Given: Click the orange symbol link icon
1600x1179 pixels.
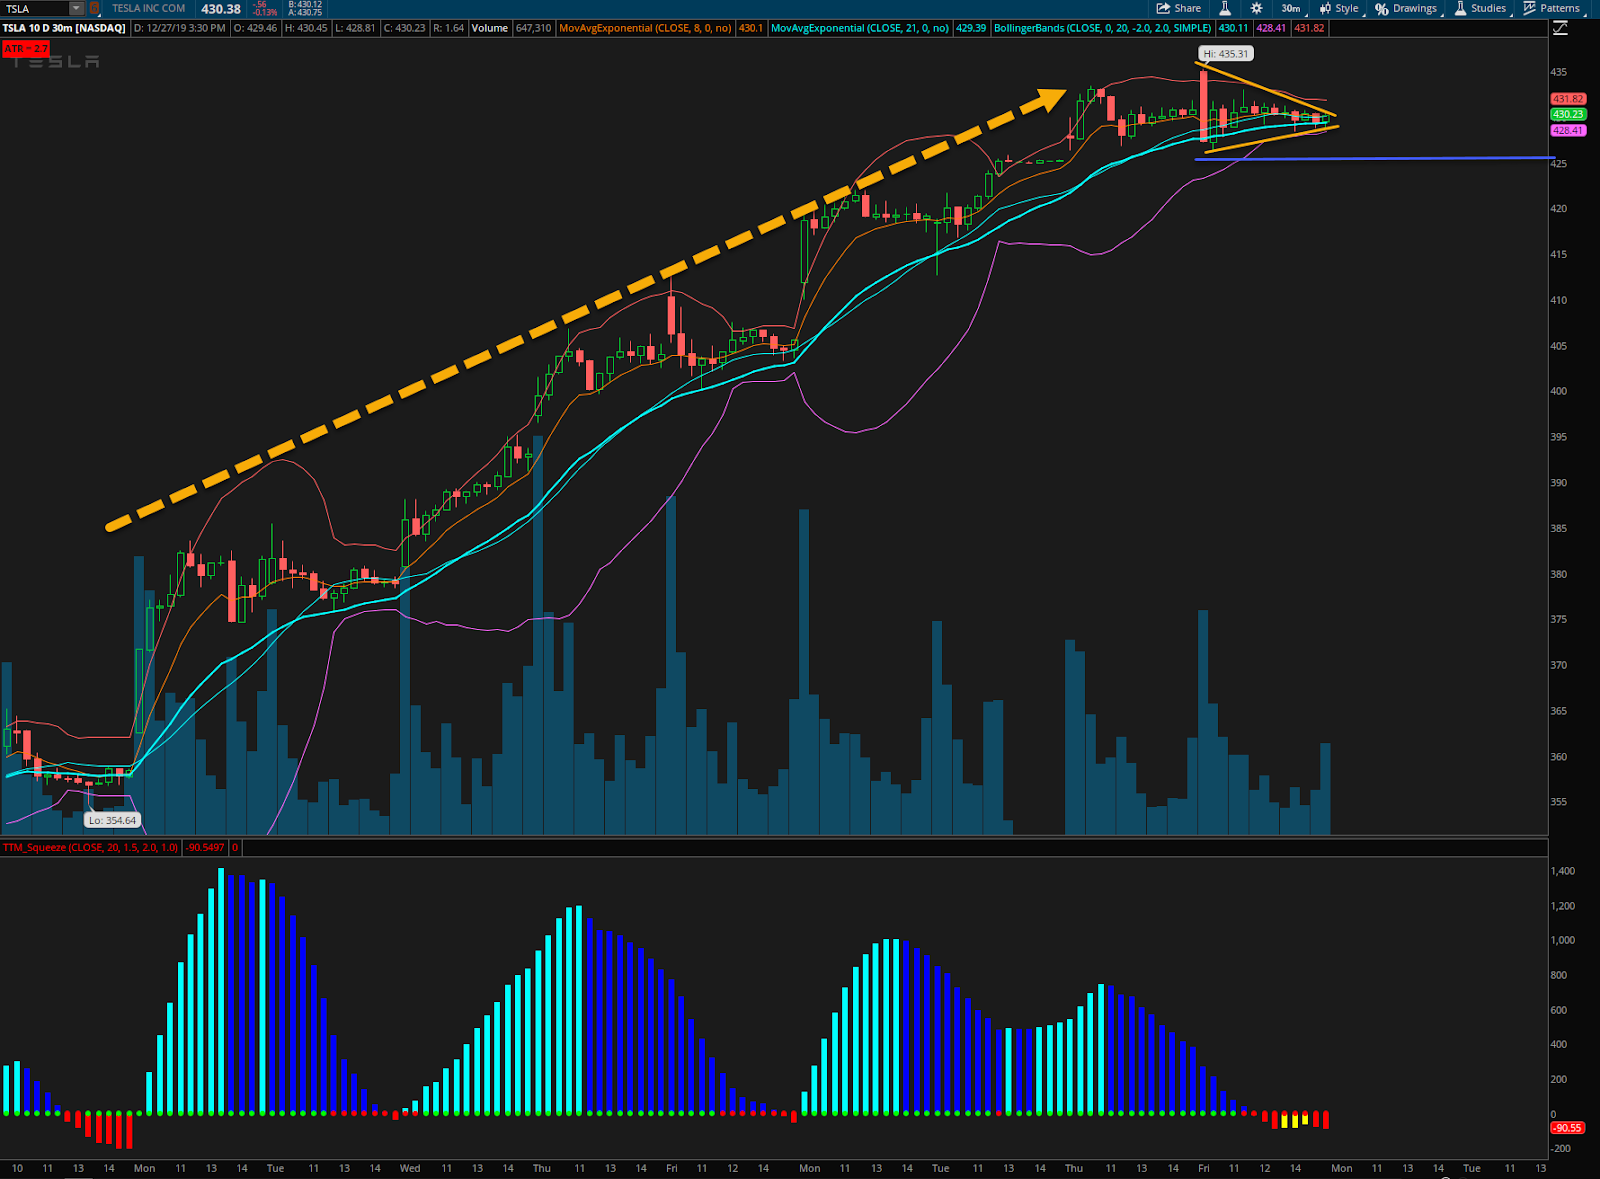Looking at the screenshot, I should click(94, 8).
